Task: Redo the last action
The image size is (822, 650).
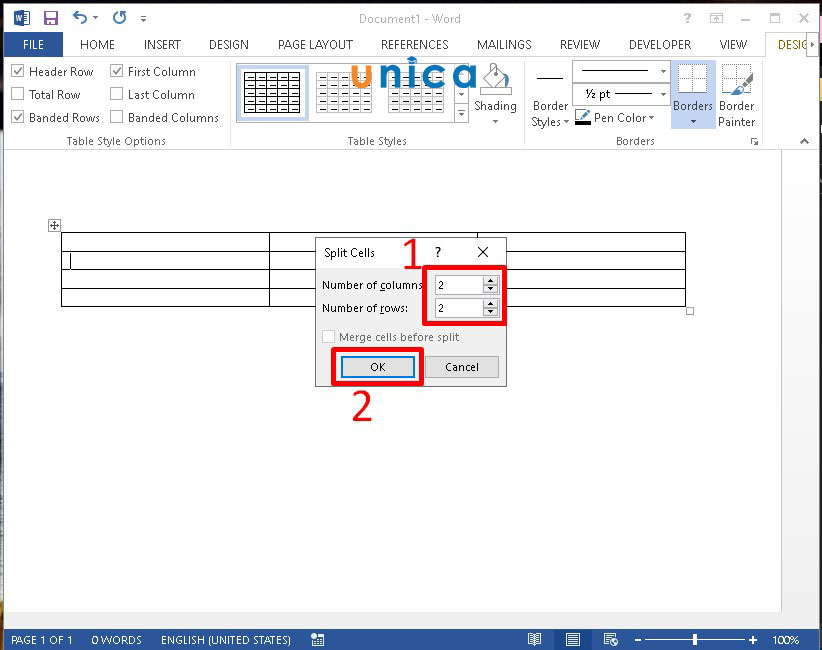Action: tap(120, 17)
